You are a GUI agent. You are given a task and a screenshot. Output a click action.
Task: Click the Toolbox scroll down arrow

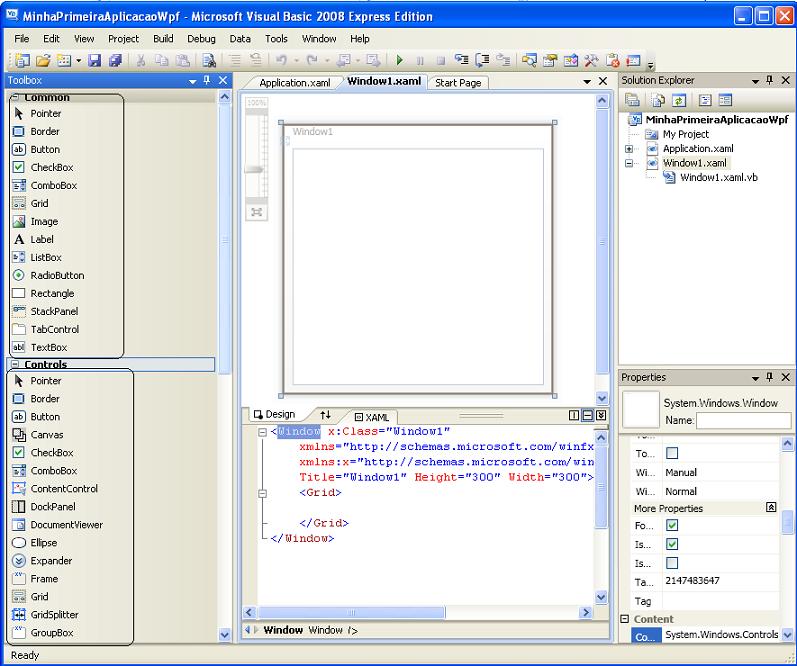[x=224, y=634]
